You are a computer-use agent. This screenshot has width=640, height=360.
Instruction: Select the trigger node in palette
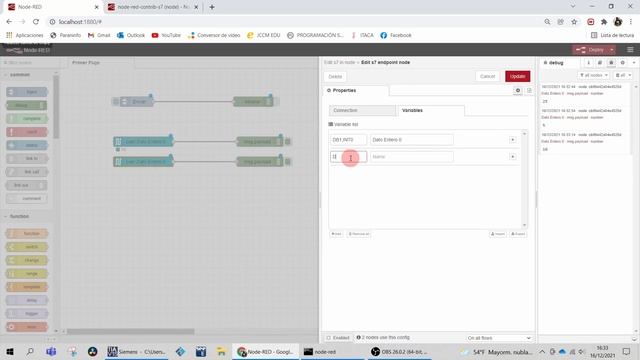(x=27, y=313)
